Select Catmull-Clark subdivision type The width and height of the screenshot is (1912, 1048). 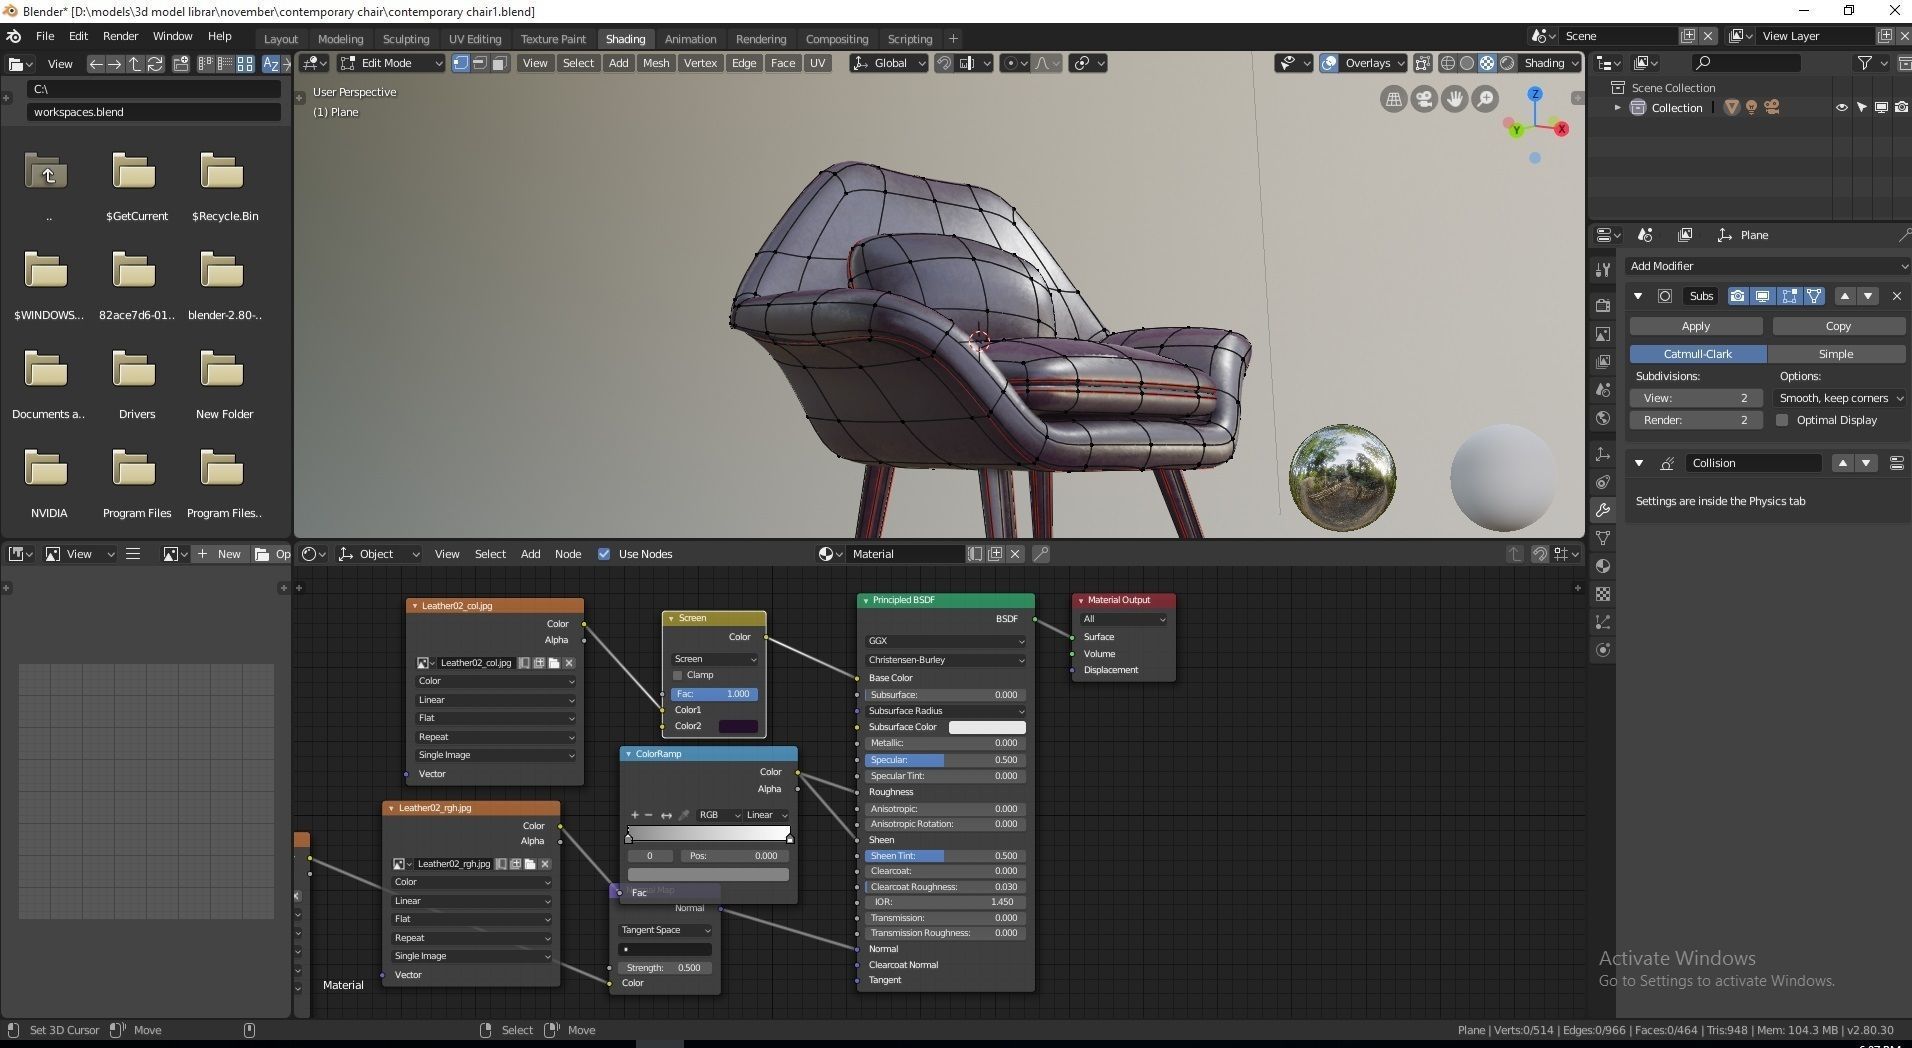(1698, 354)
